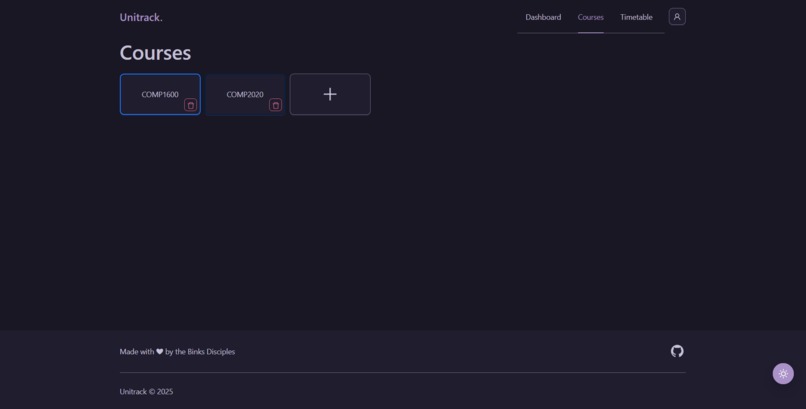Viewport: 806px width, 409px height.
Task: Open the COMP1600 course card
Action: (x=160, y=94)
